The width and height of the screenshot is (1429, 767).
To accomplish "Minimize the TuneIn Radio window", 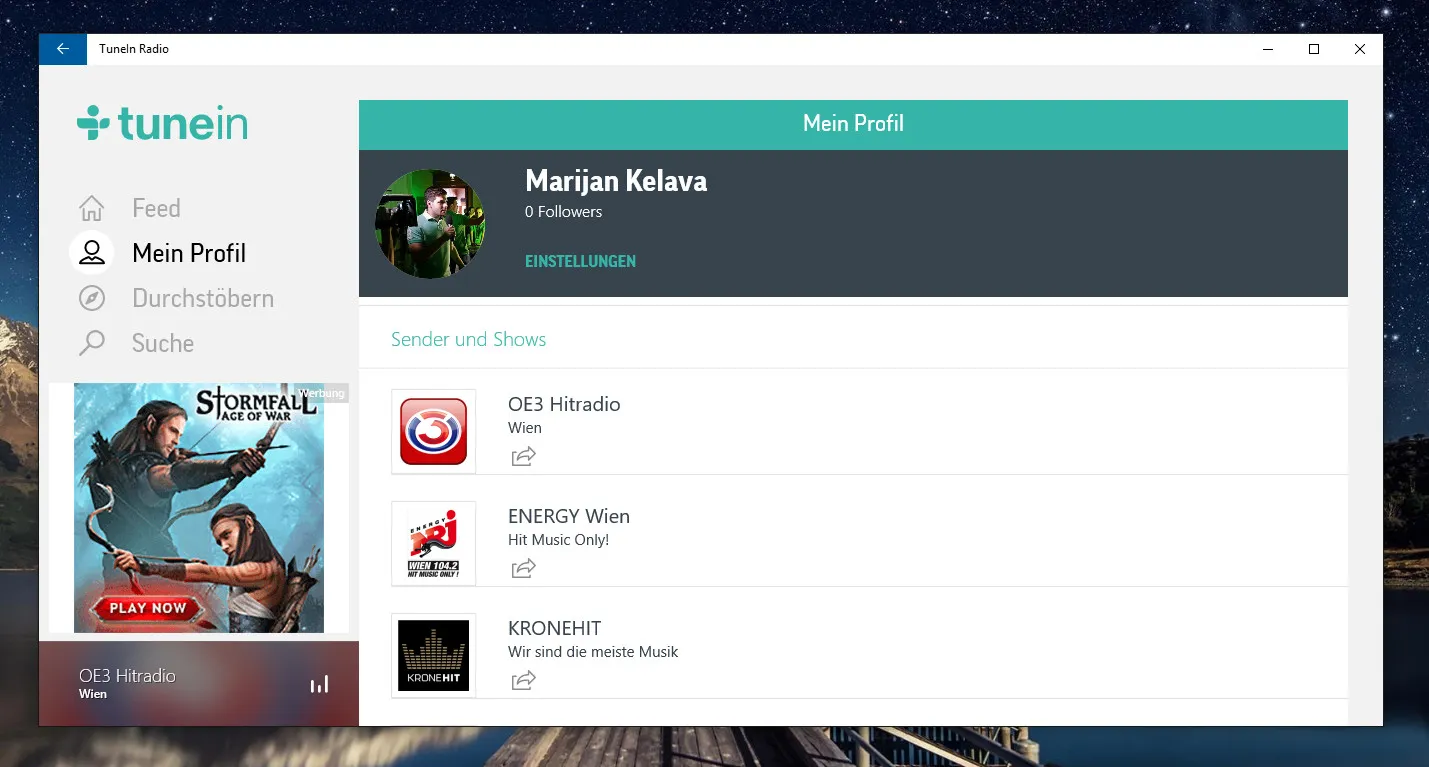I will (1268, 49).
